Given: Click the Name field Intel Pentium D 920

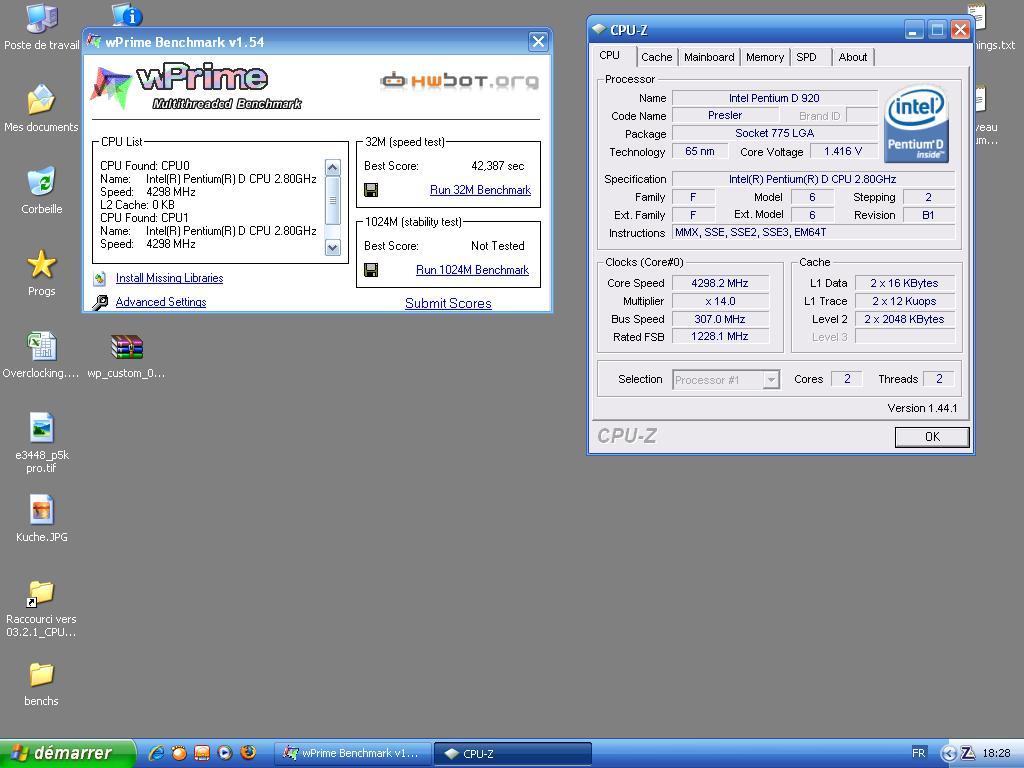Looking at the screenshot, I should tap(774, 98).
